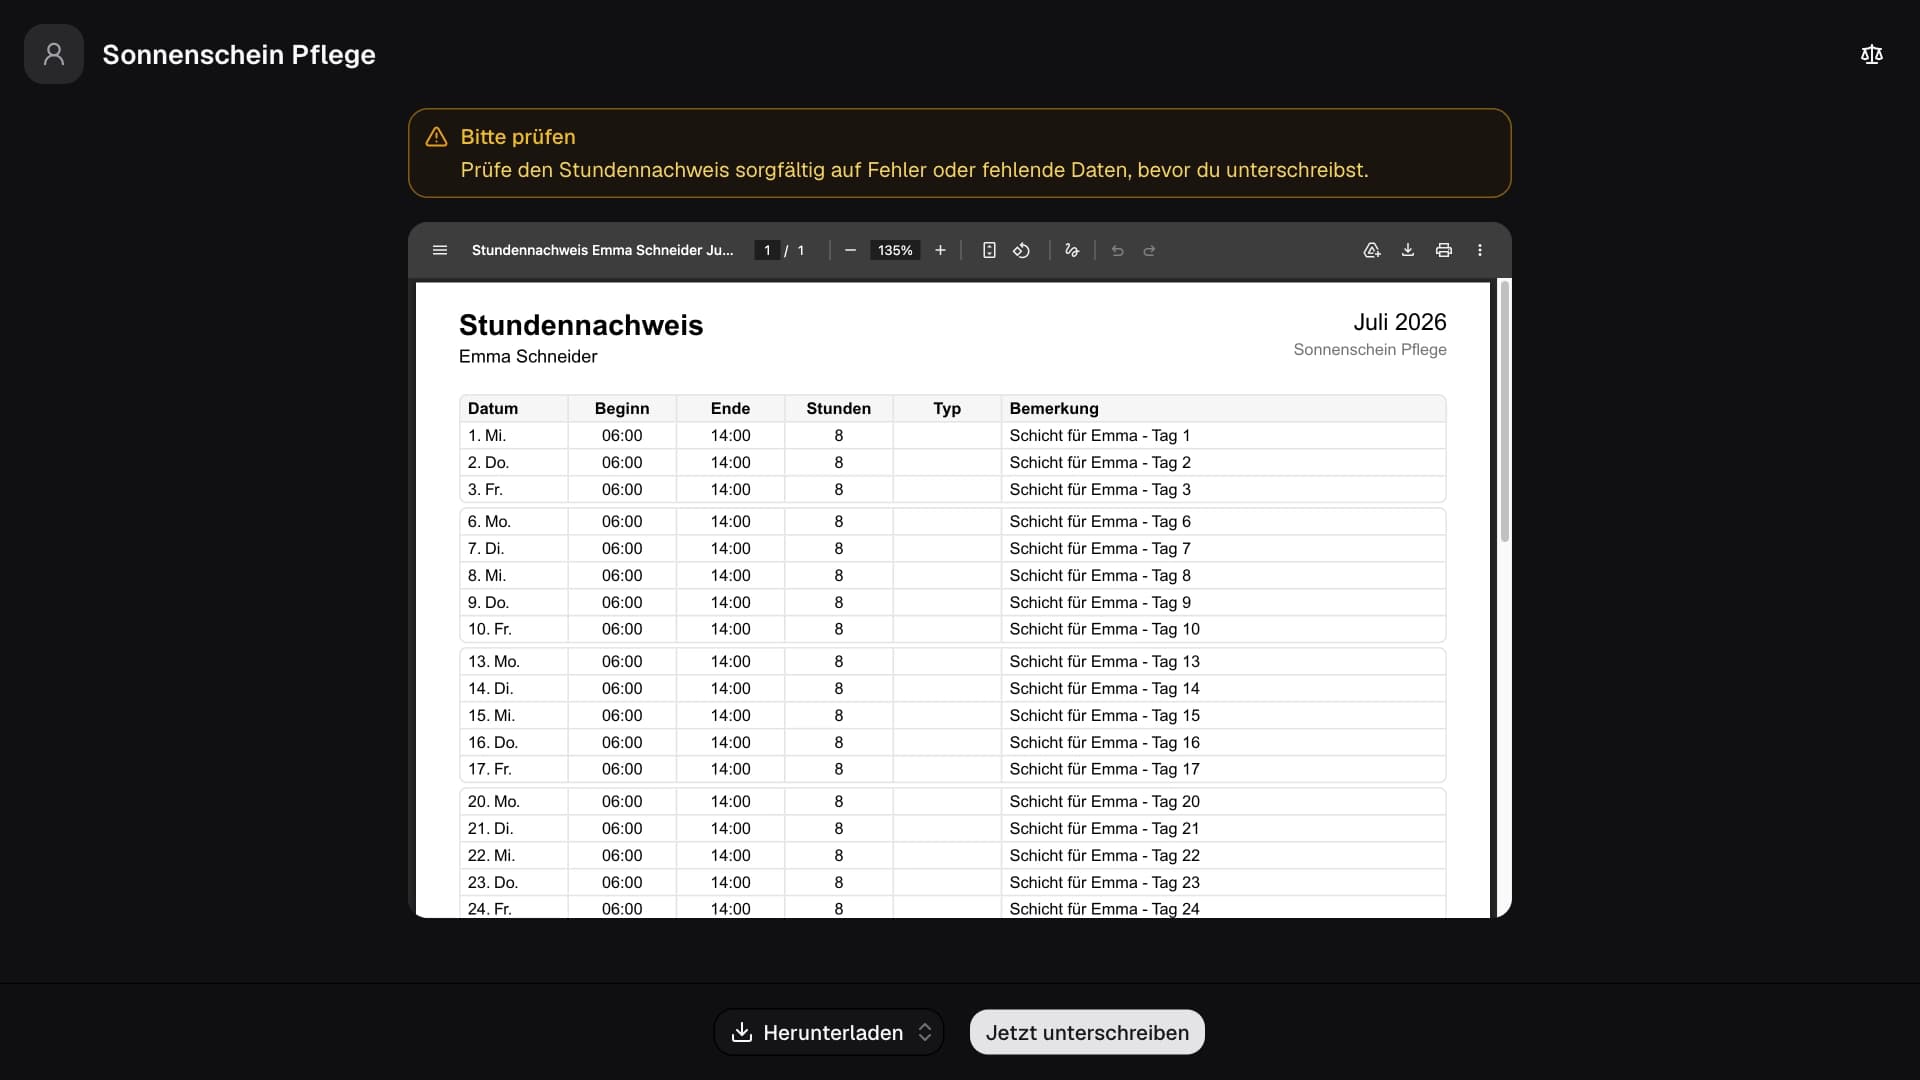Click the Sonnenschein Pflege title
The image size is (1920, 1080).
click(239, 54)
